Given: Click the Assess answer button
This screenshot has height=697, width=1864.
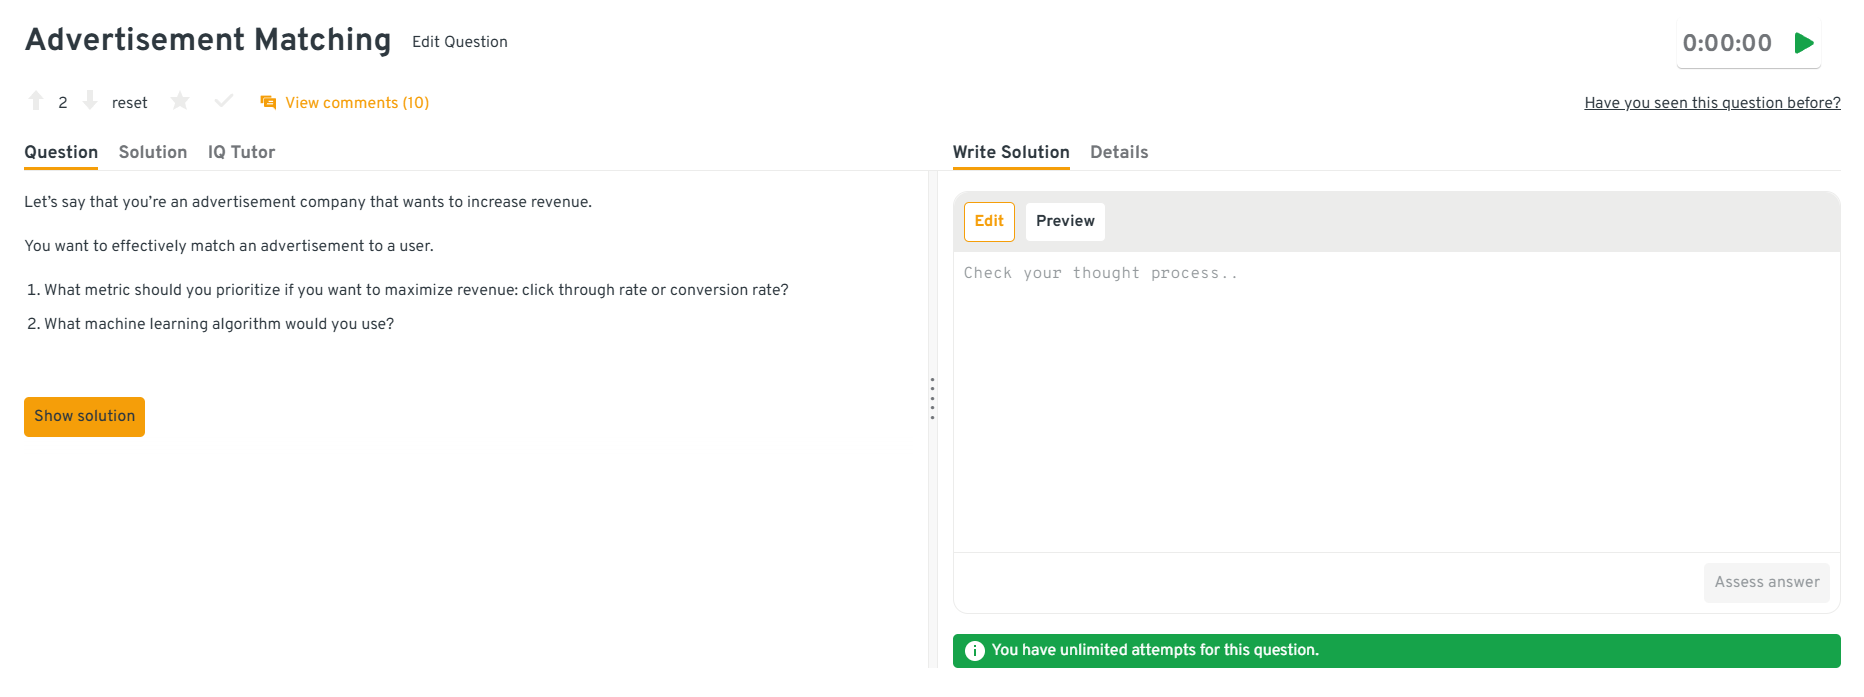Looking at the screenshot, I should tap(1766, 582).
